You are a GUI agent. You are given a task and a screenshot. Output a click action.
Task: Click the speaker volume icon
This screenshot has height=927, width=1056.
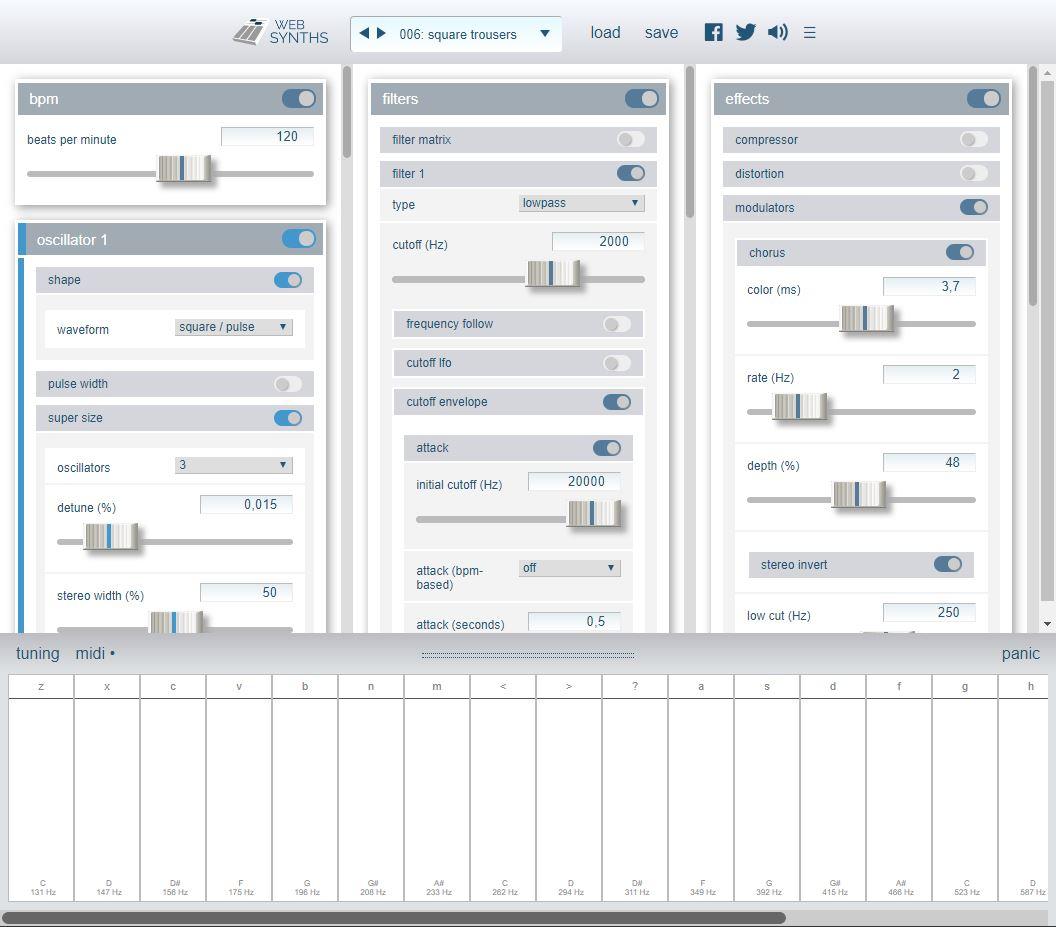[777, 32]
